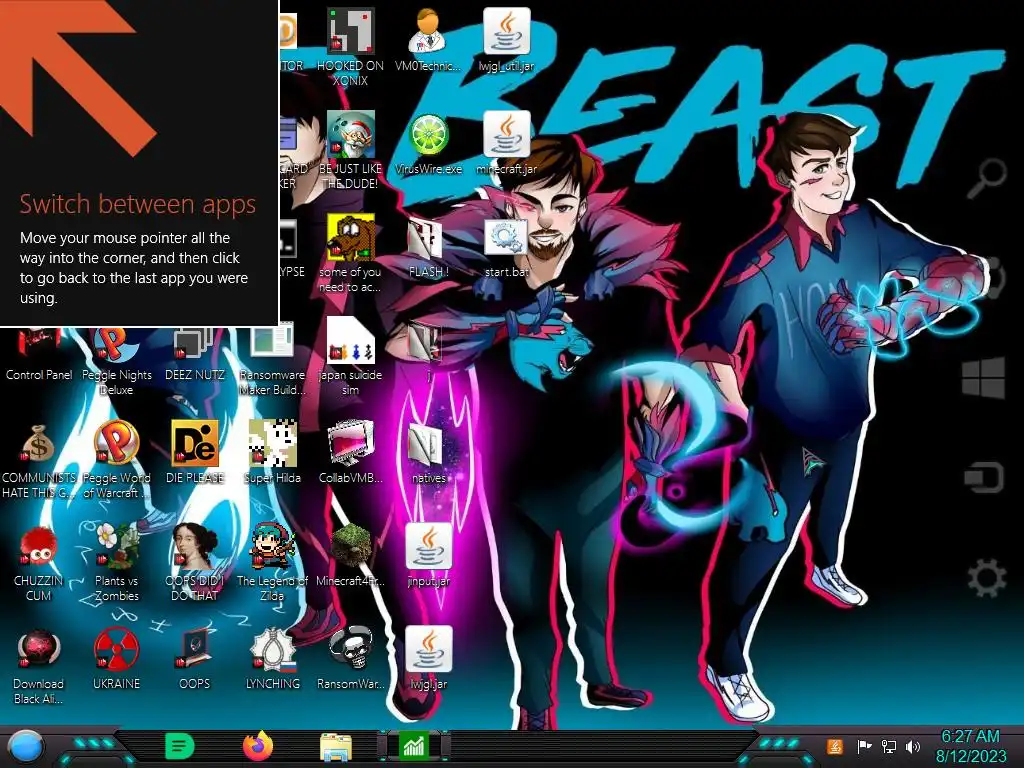Launch VirusWire.exe lime icon
The image size is (1024, 768).
coord(428,135)
